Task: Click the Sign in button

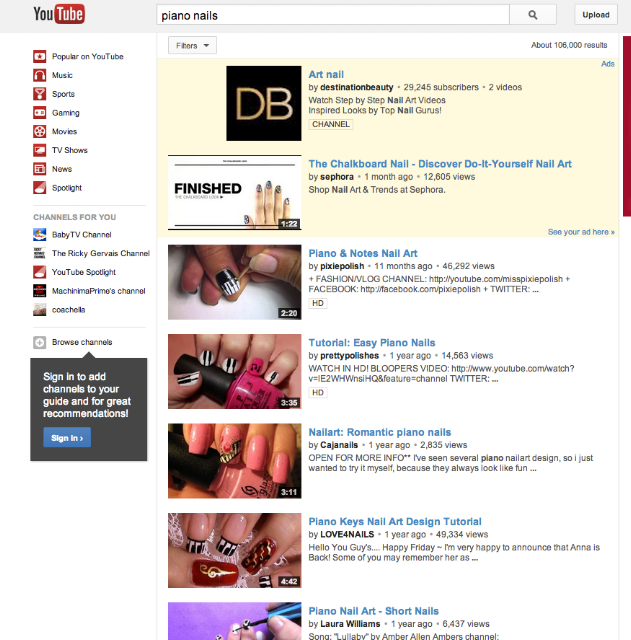Action: coord(67,438)
